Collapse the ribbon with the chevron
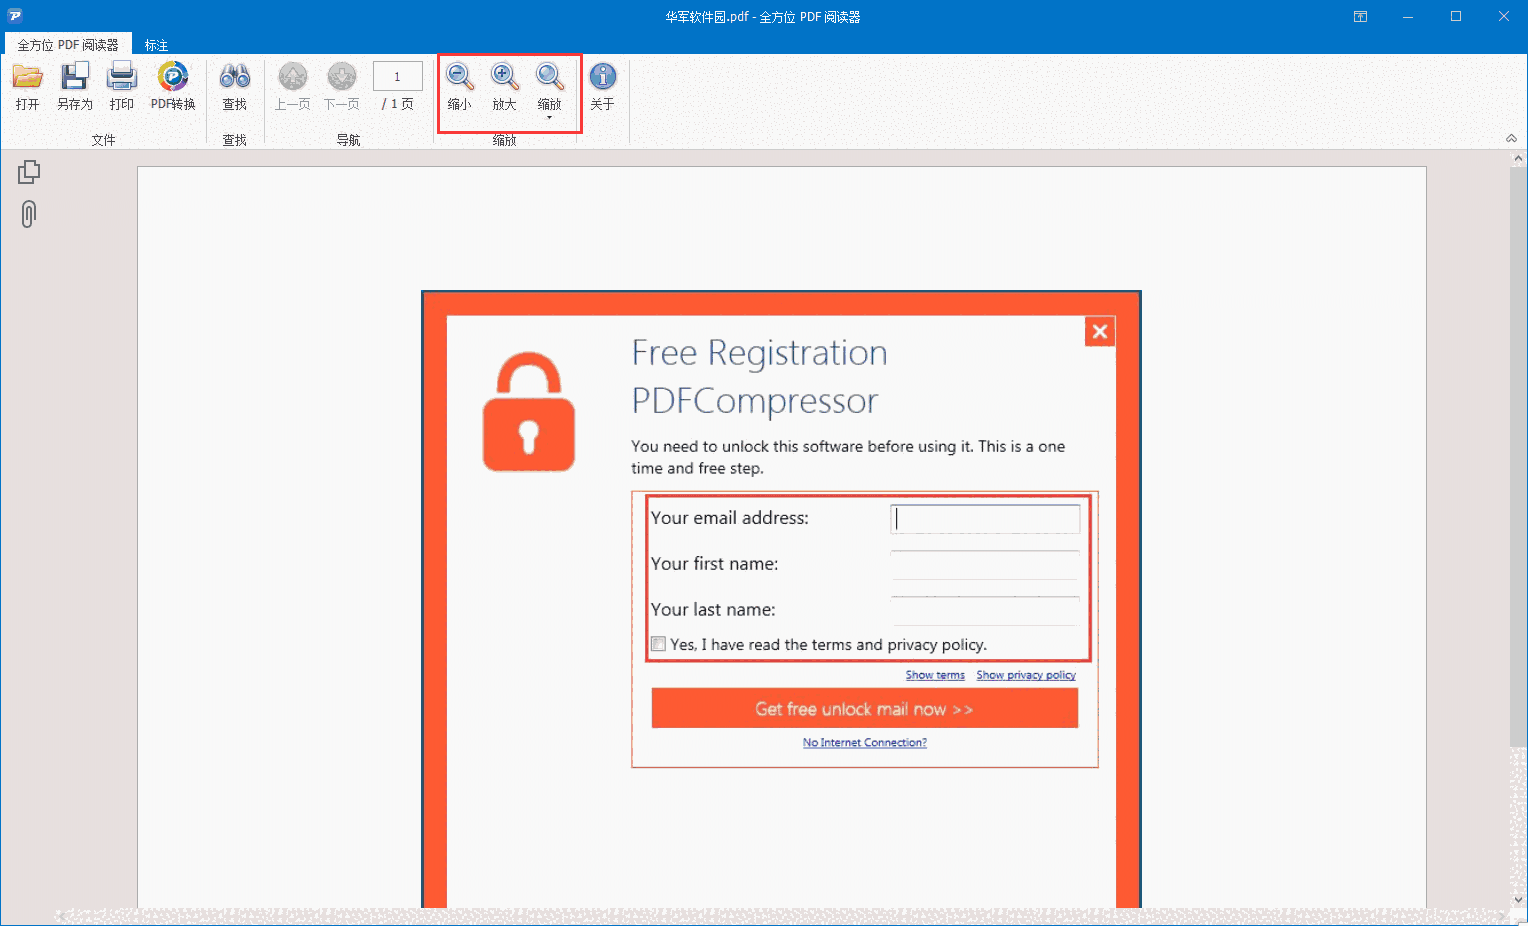 (x=1511, y=138)
